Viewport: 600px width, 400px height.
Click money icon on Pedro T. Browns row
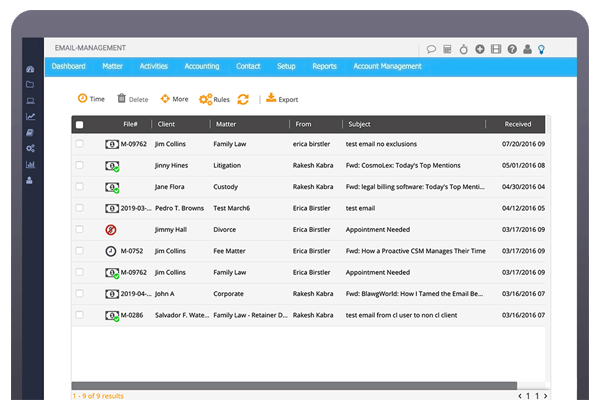click(112, 208)
